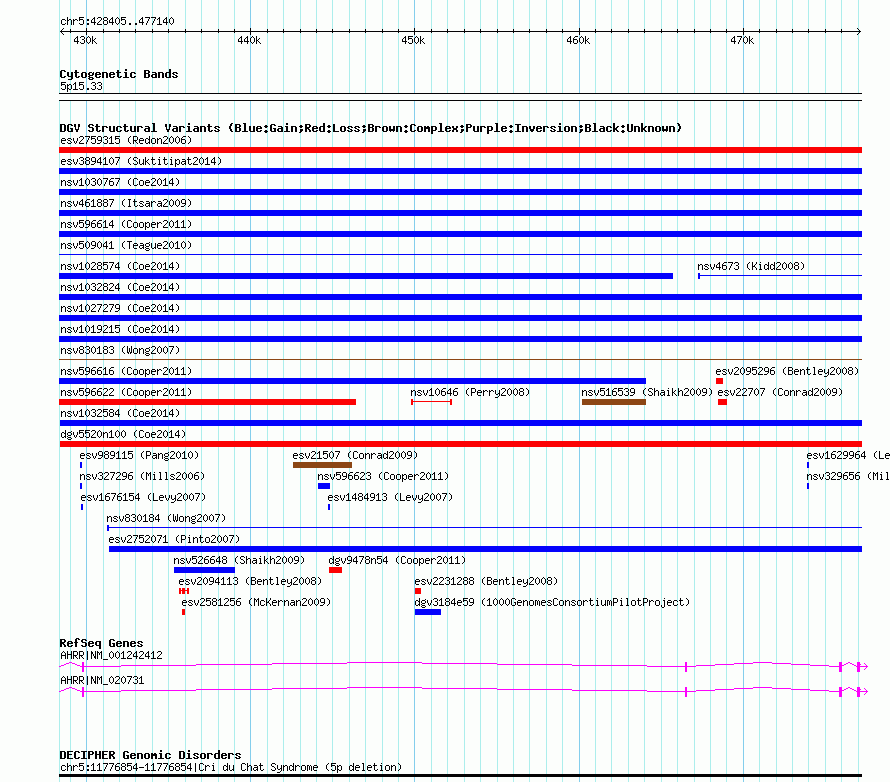Click the esv1484913 (Levy2007) label
890x782 pixels.
click(x=390, y=497)
